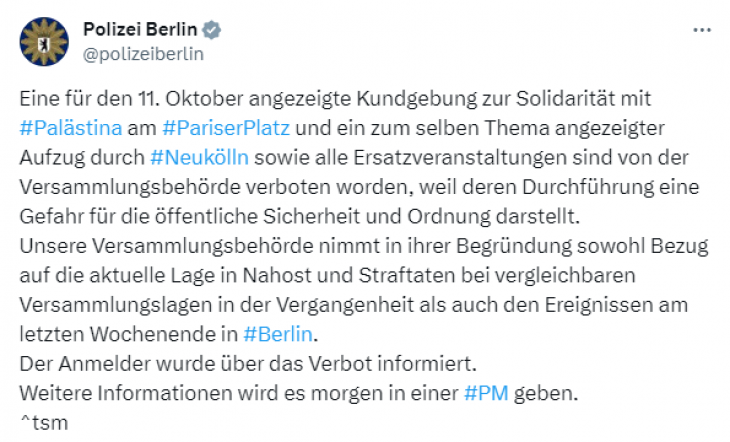The width and height of the screenshot is (730, 442).
Task: Click the Polizei Berlin star-badge avatar
Action: [x=44, y=41]
